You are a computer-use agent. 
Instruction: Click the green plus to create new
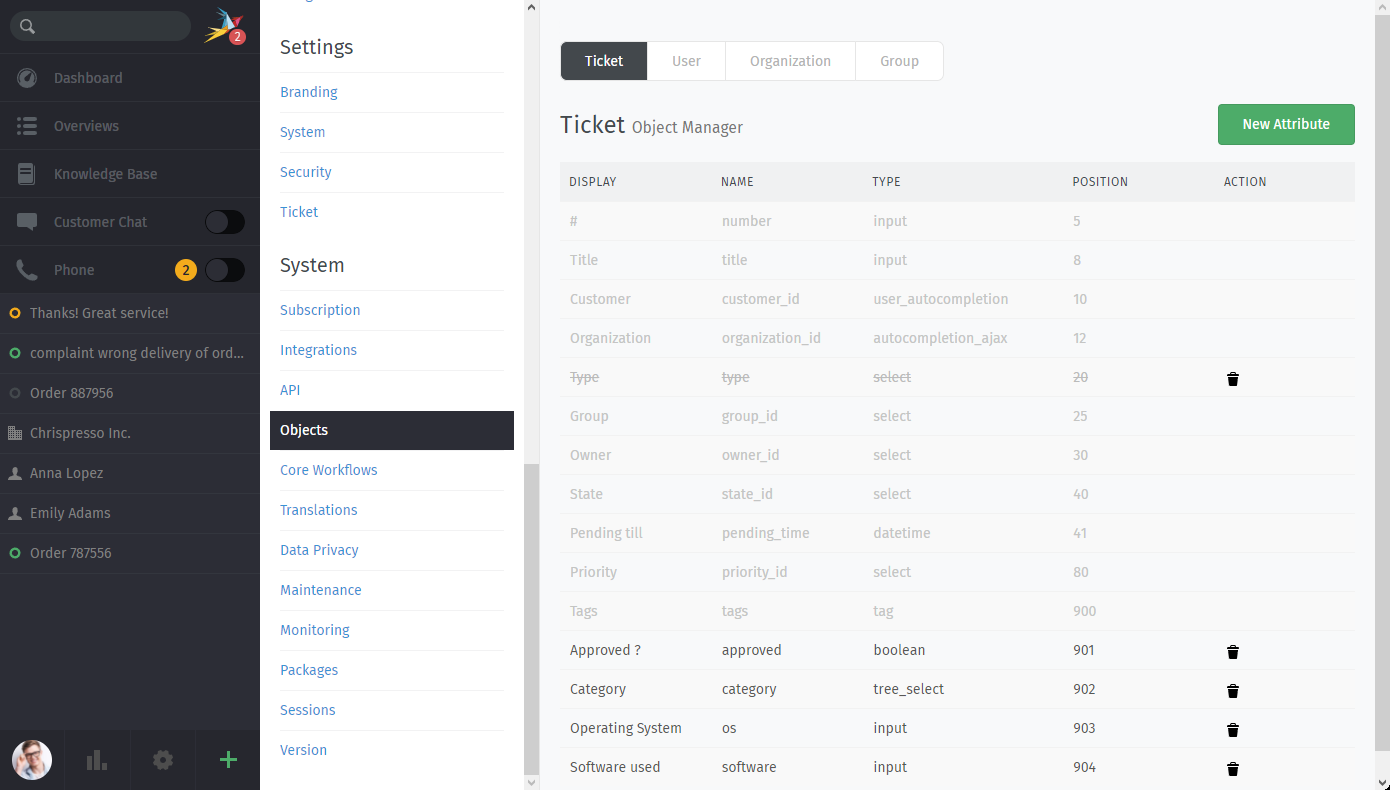228,760
